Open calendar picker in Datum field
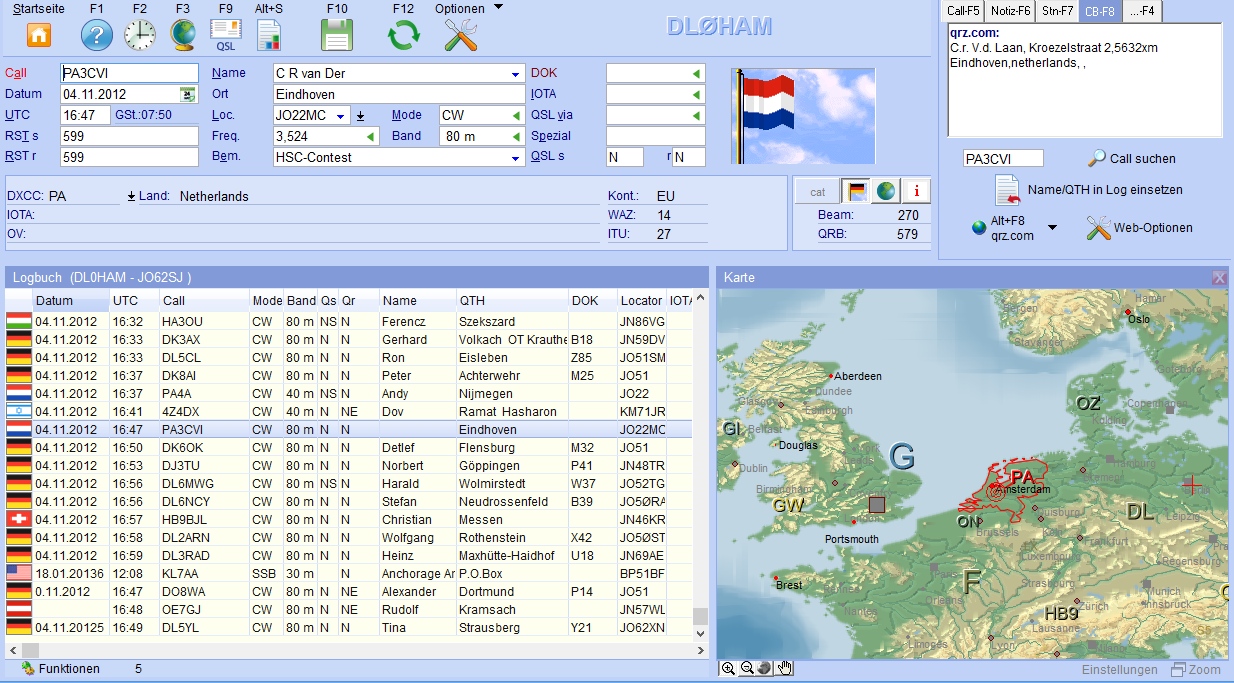 click(188, 94)
